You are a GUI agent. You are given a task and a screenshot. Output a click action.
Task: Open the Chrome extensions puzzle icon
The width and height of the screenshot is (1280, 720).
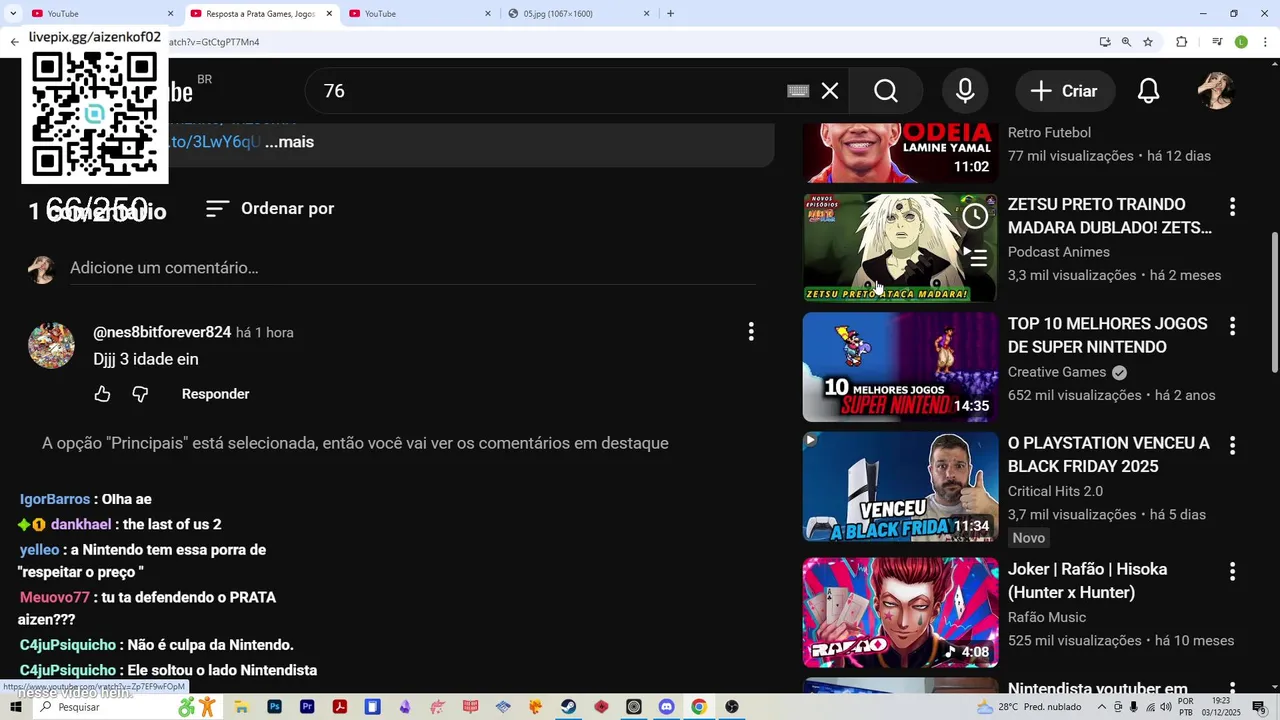pos(1181,42)
